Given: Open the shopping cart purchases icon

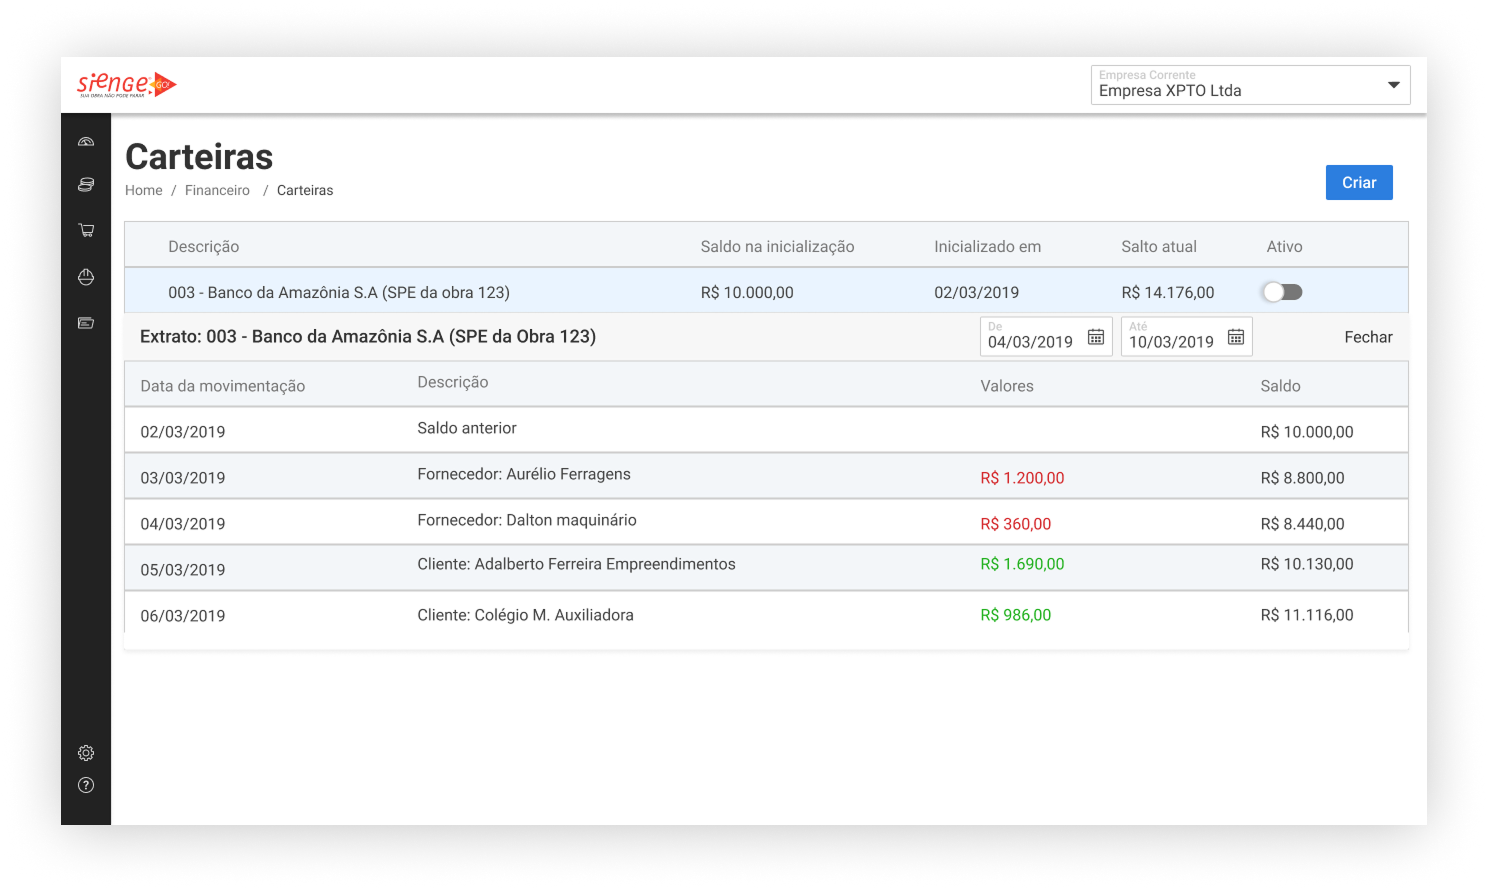Looking at the screenshot, I should tap(86, 230).
